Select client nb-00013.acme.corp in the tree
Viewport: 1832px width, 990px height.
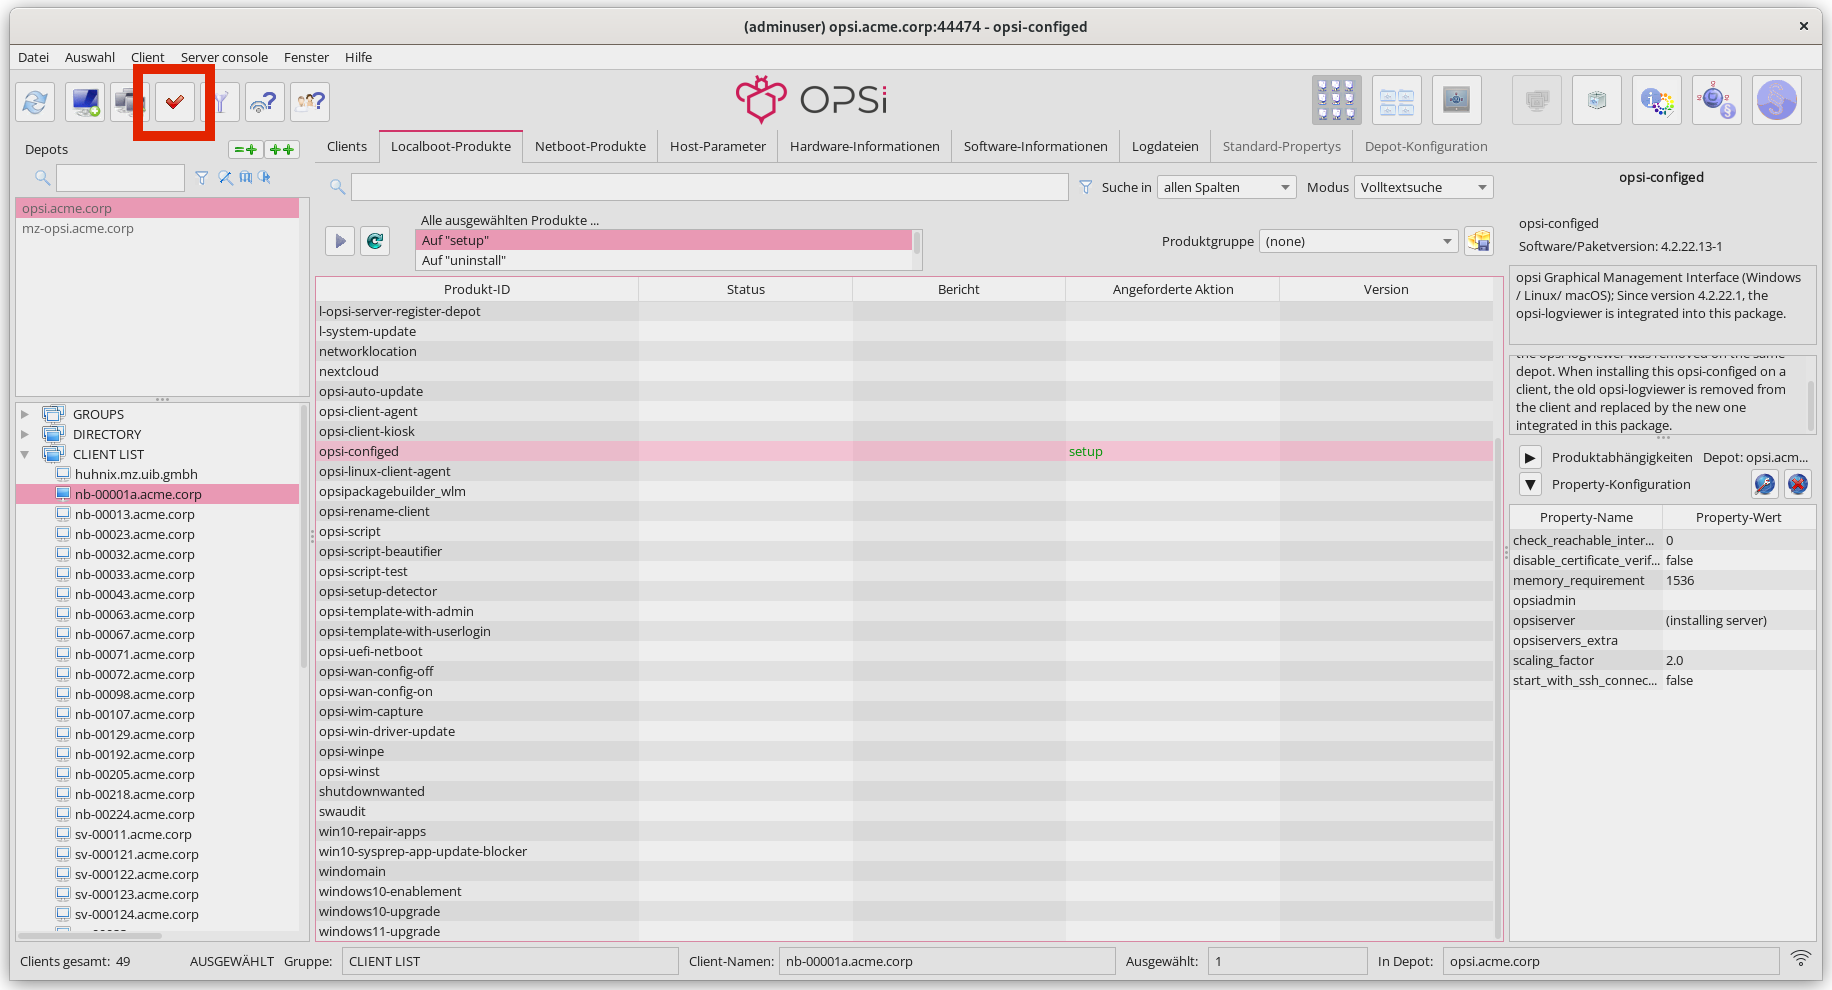(x=135, y=514)
